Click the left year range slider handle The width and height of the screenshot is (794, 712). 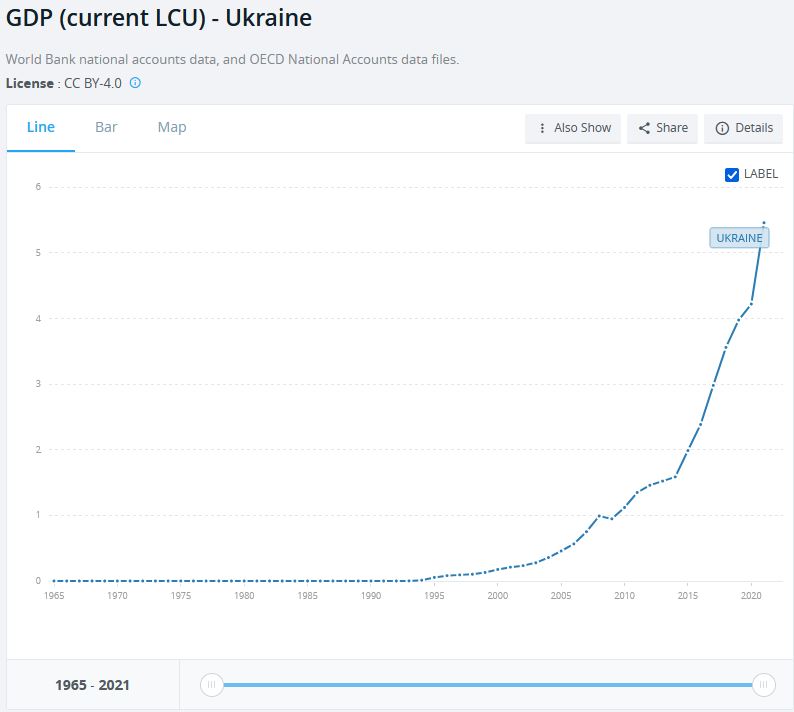click(x=211, y=684)
